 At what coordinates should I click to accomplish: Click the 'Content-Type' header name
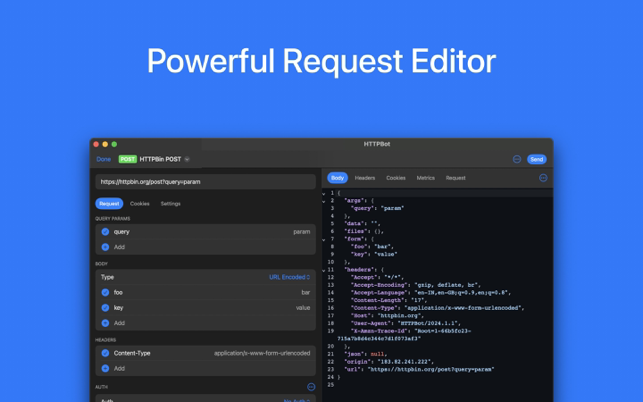132,353
